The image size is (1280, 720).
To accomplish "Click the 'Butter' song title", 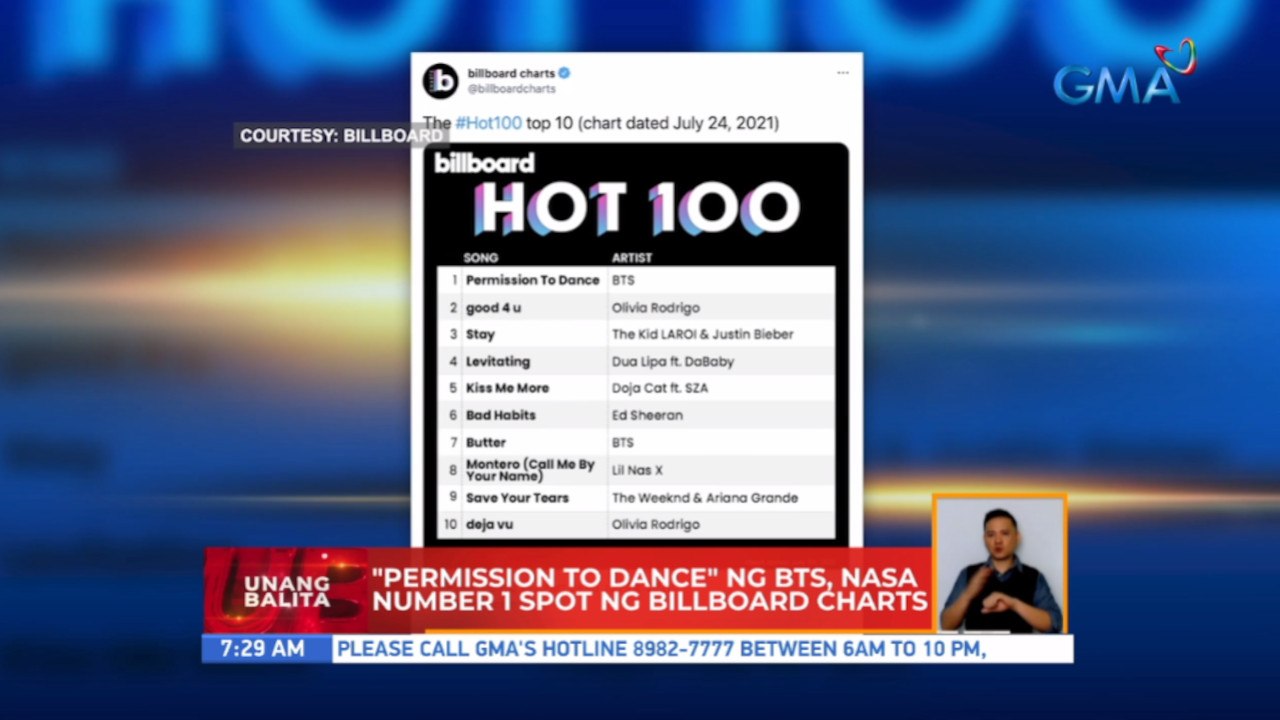I will pos(486,442).
